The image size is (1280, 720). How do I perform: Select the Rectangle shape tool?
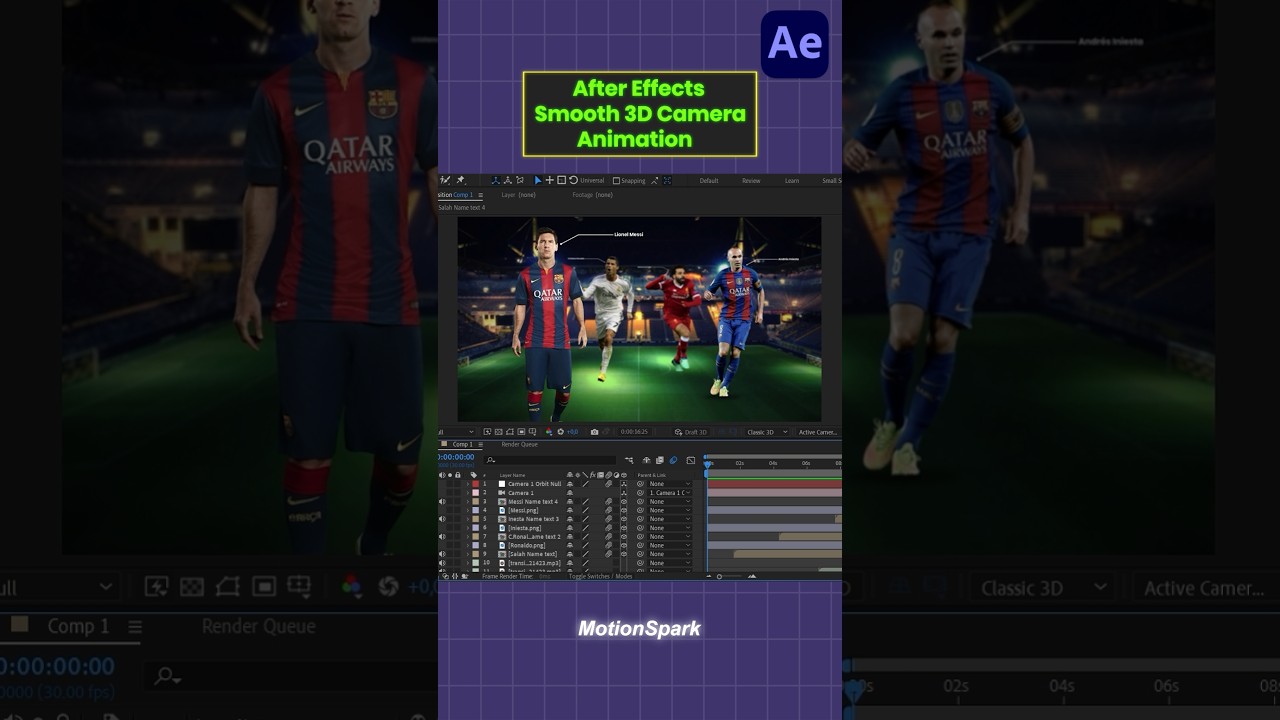coord(561,181)
